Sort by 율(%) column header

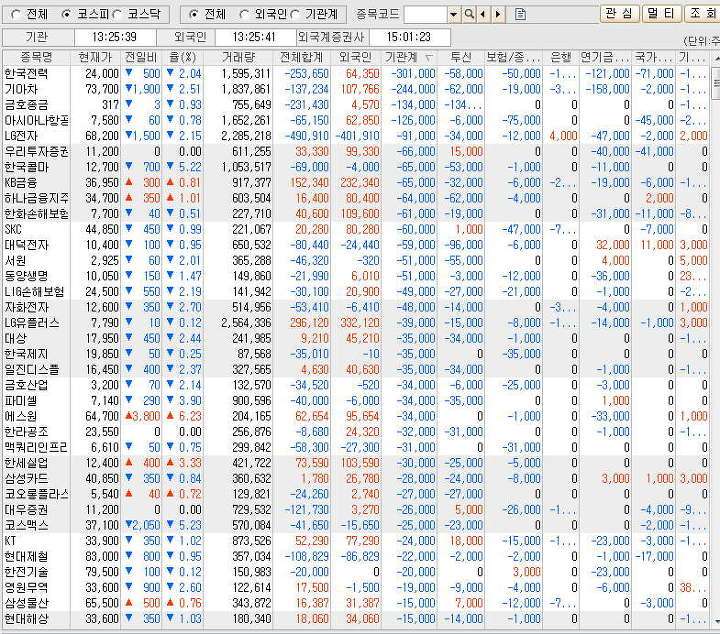tap(182, 57)
